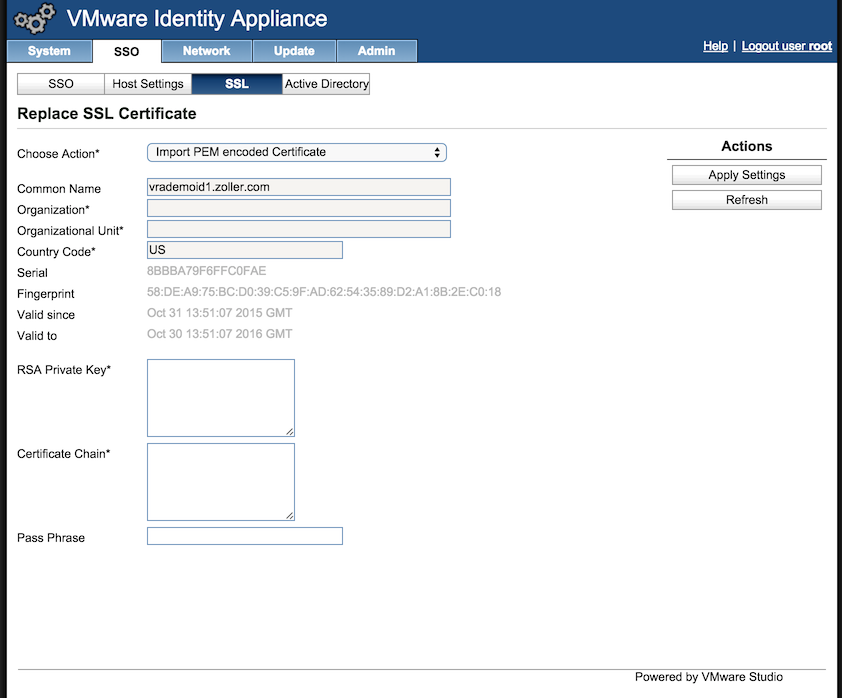Screen dimensions: 842x698
Task: Click the Refresh button
Action: tap(746, 200)
